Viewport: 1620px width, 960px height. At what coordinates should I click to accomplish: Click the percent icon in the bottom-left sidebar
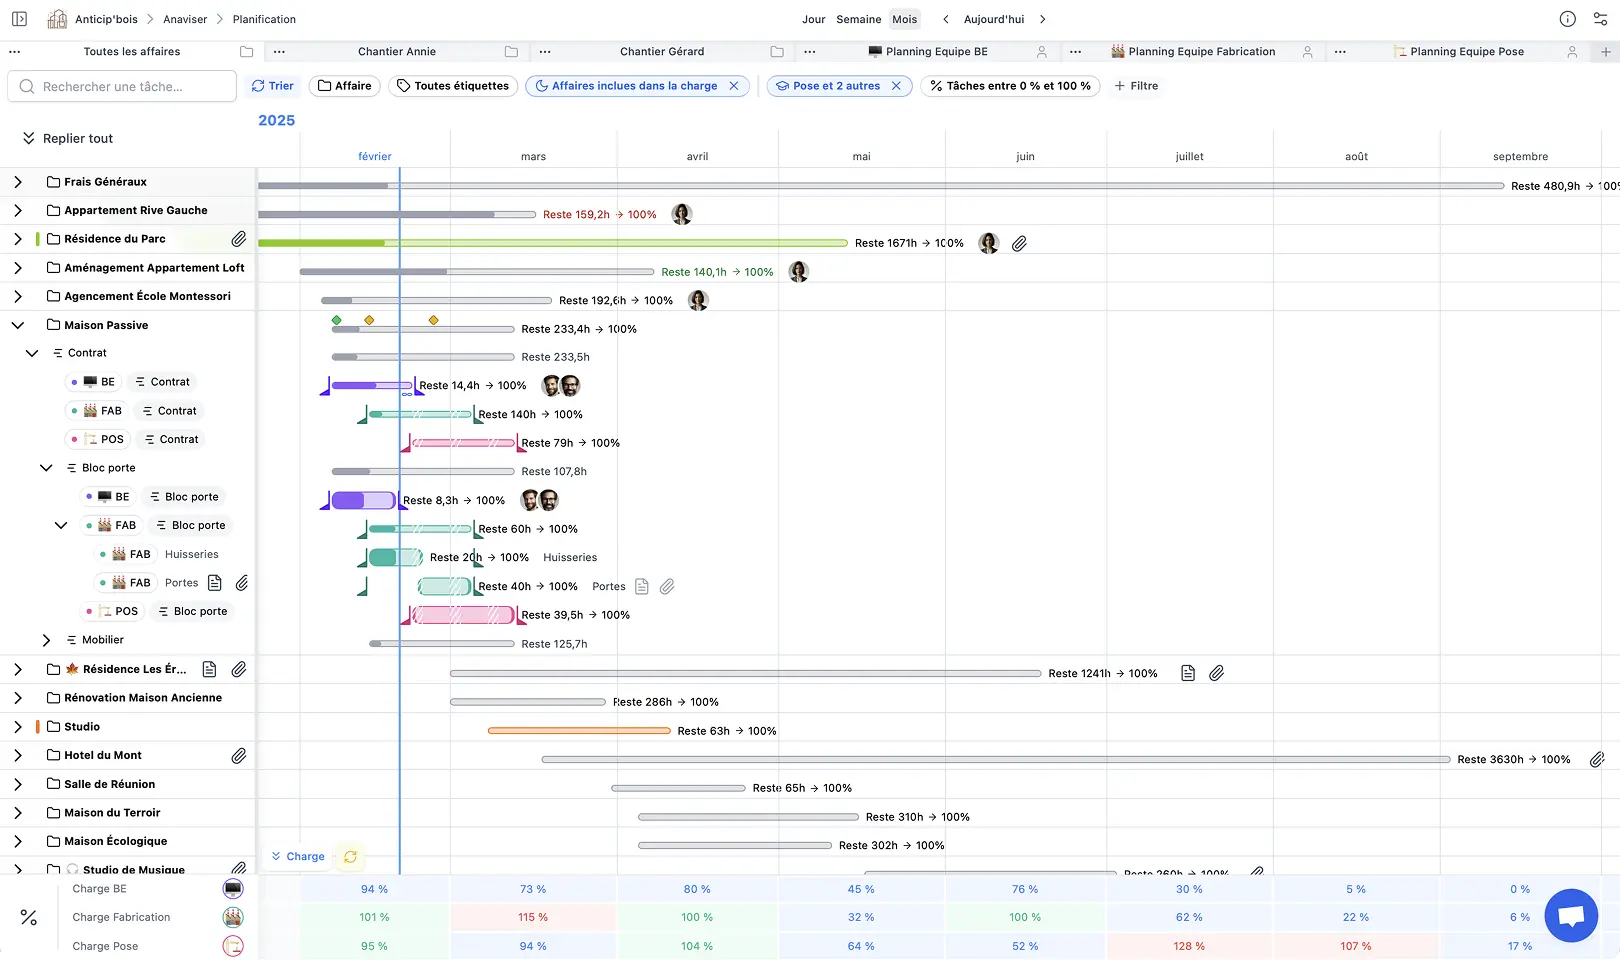(x=28, y=917)
